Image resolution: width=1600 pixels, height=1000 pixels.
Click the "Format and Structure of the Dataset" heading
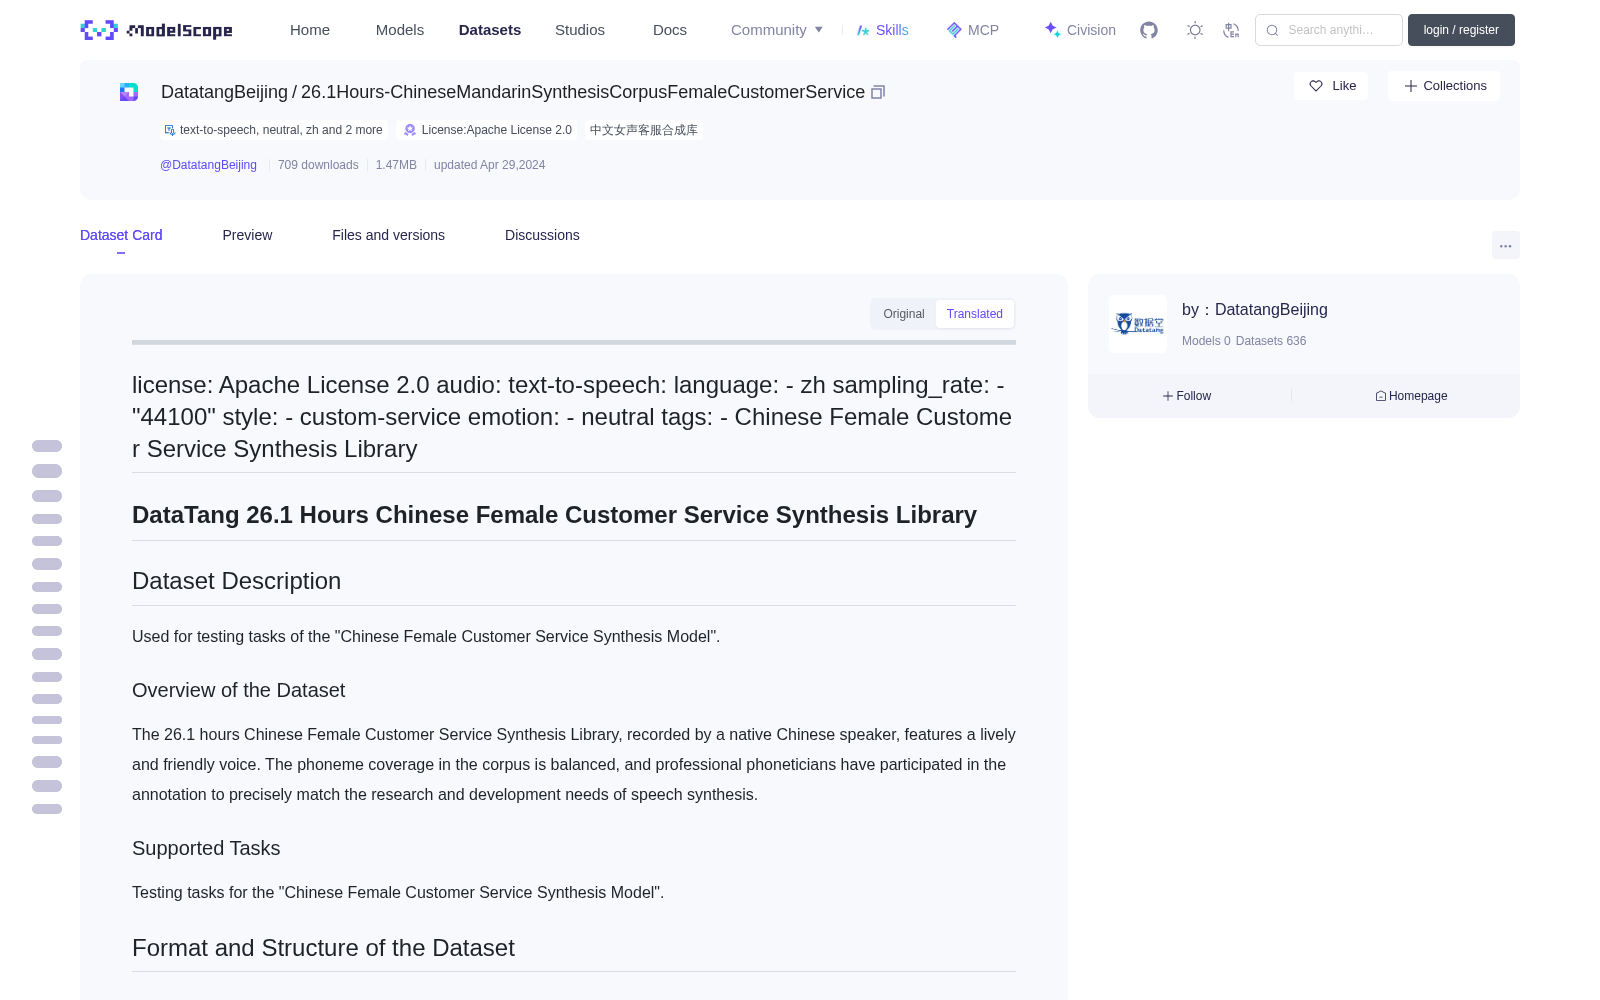(x=323, y=948)
